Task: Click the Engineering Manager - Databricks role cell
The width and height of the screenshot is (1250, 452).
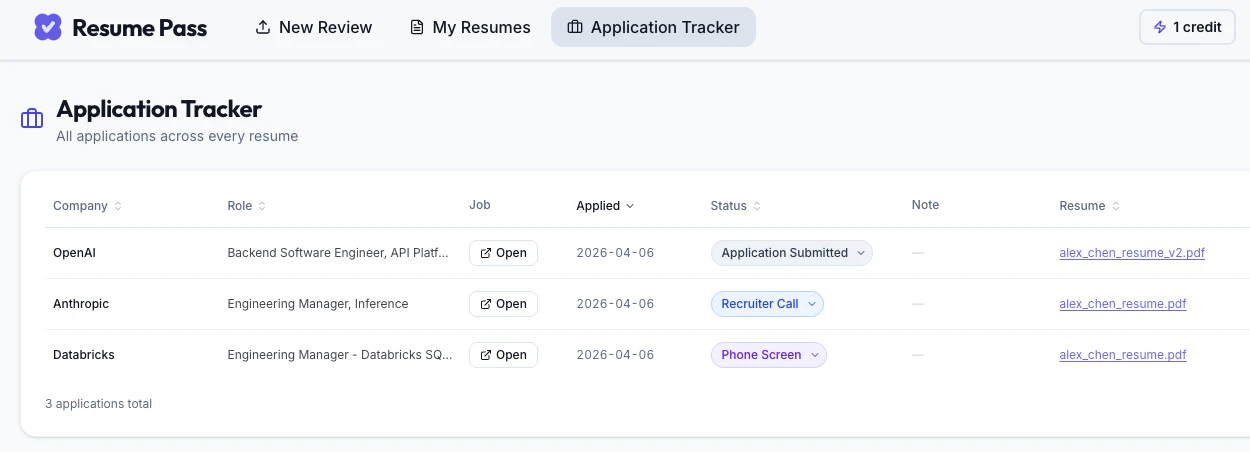Action: 340,355
